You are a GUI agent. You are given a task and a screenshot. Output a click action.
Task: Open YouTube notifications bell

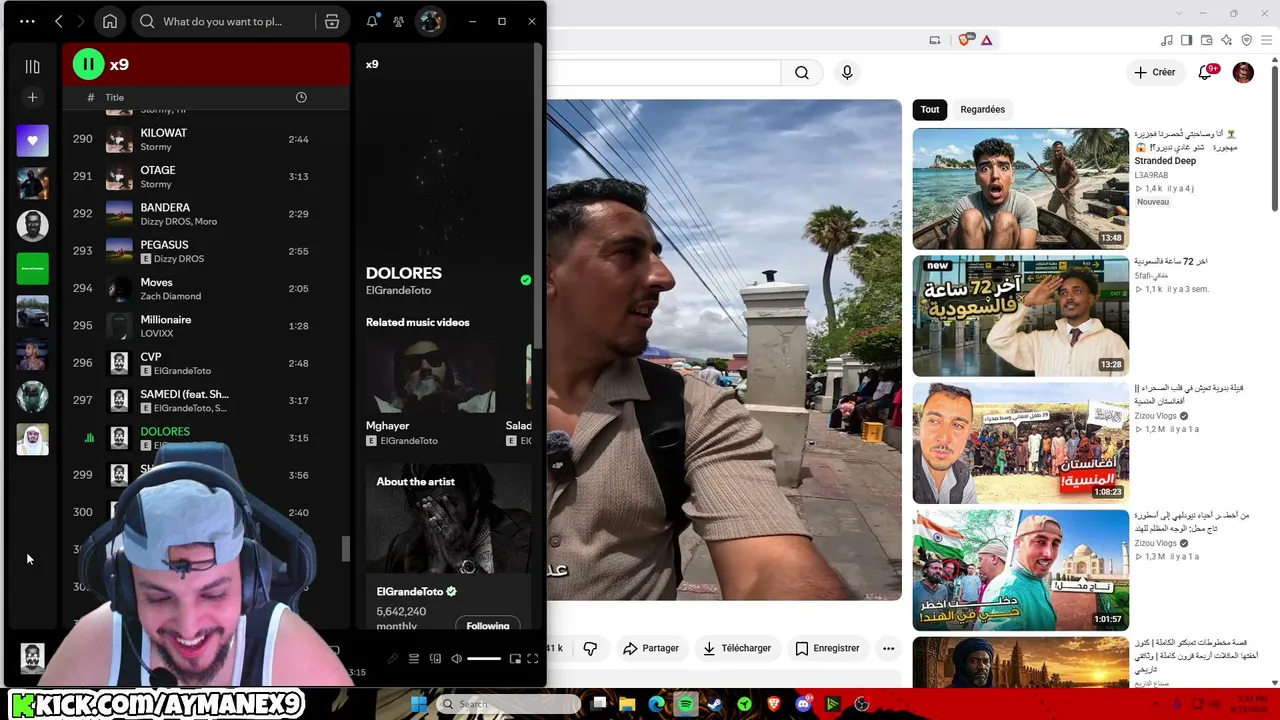[1206, 72]
